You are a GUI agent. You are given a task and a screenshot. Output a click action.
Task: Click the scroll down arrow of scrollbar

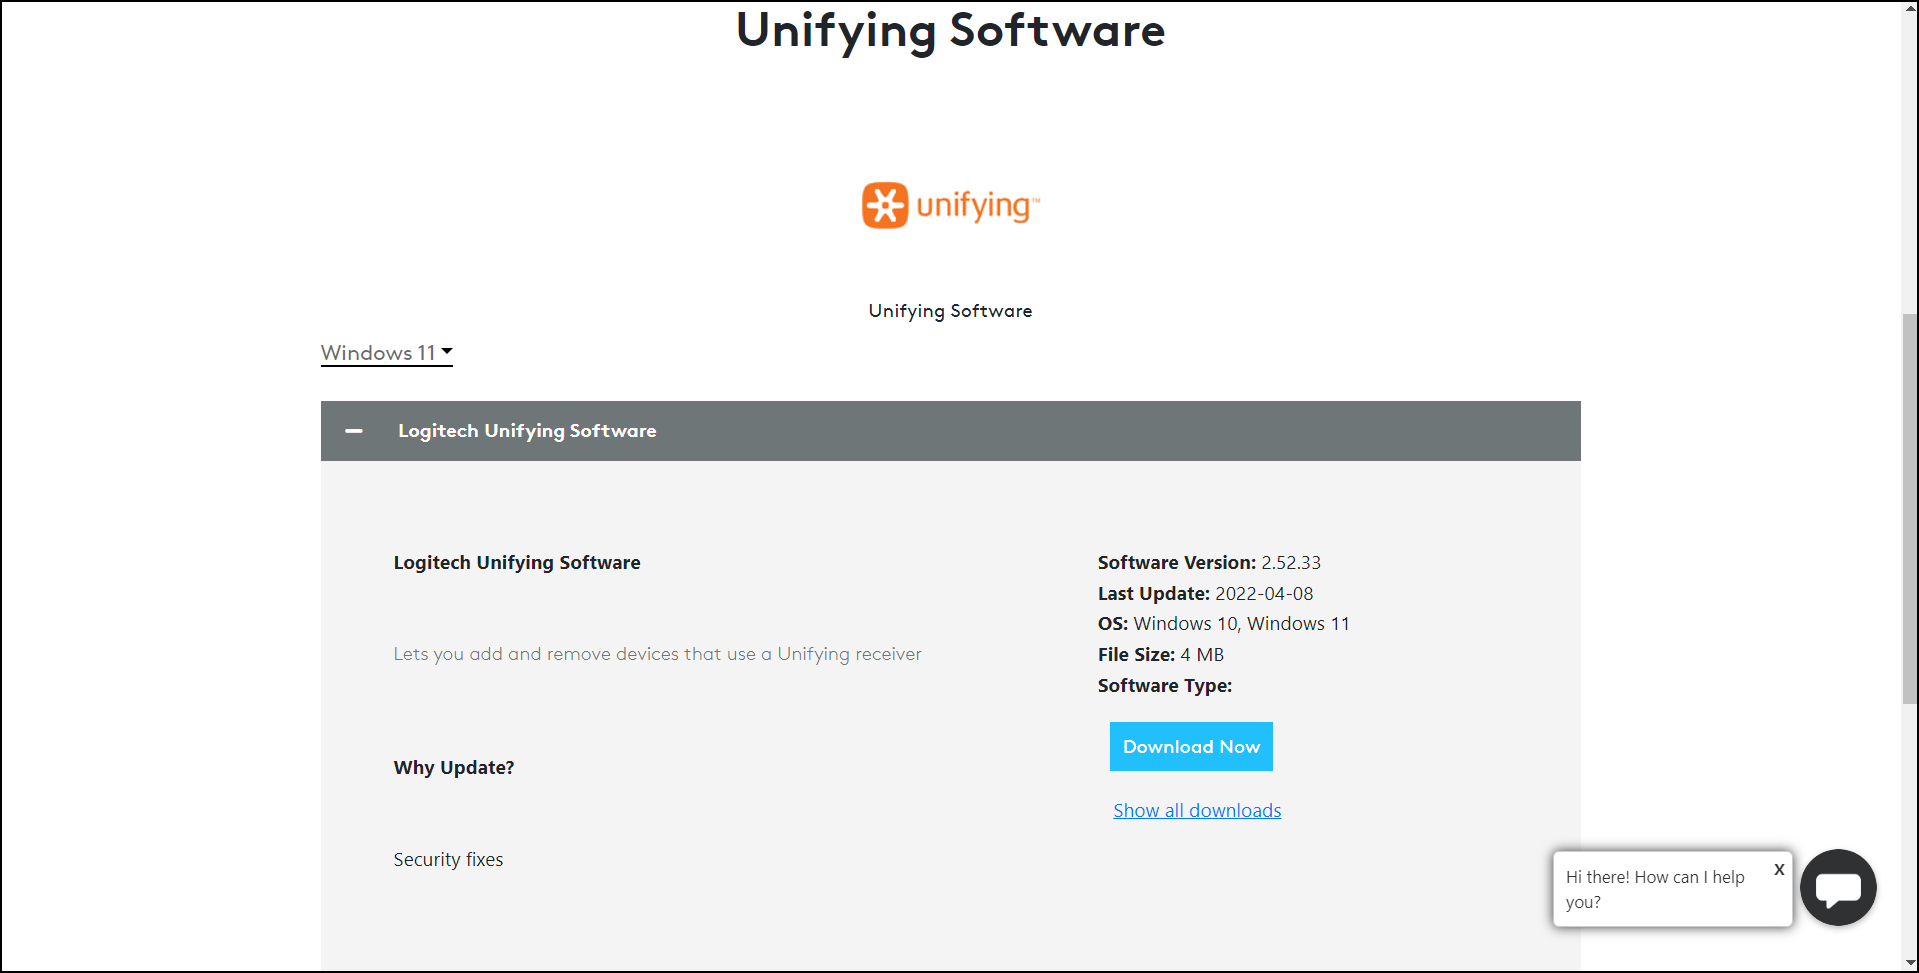pos(1910,963)
